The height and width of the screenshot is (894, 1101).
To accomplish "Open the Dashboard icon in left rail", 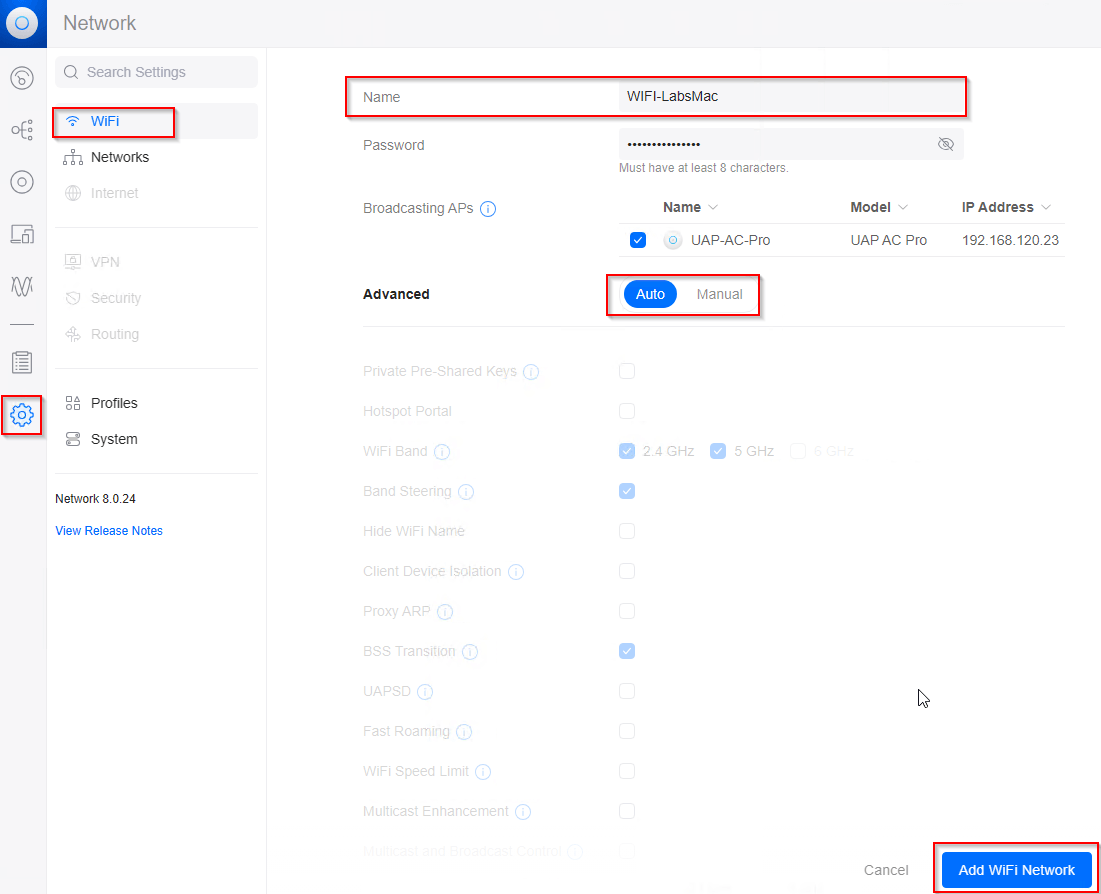I will coord(22,78).
